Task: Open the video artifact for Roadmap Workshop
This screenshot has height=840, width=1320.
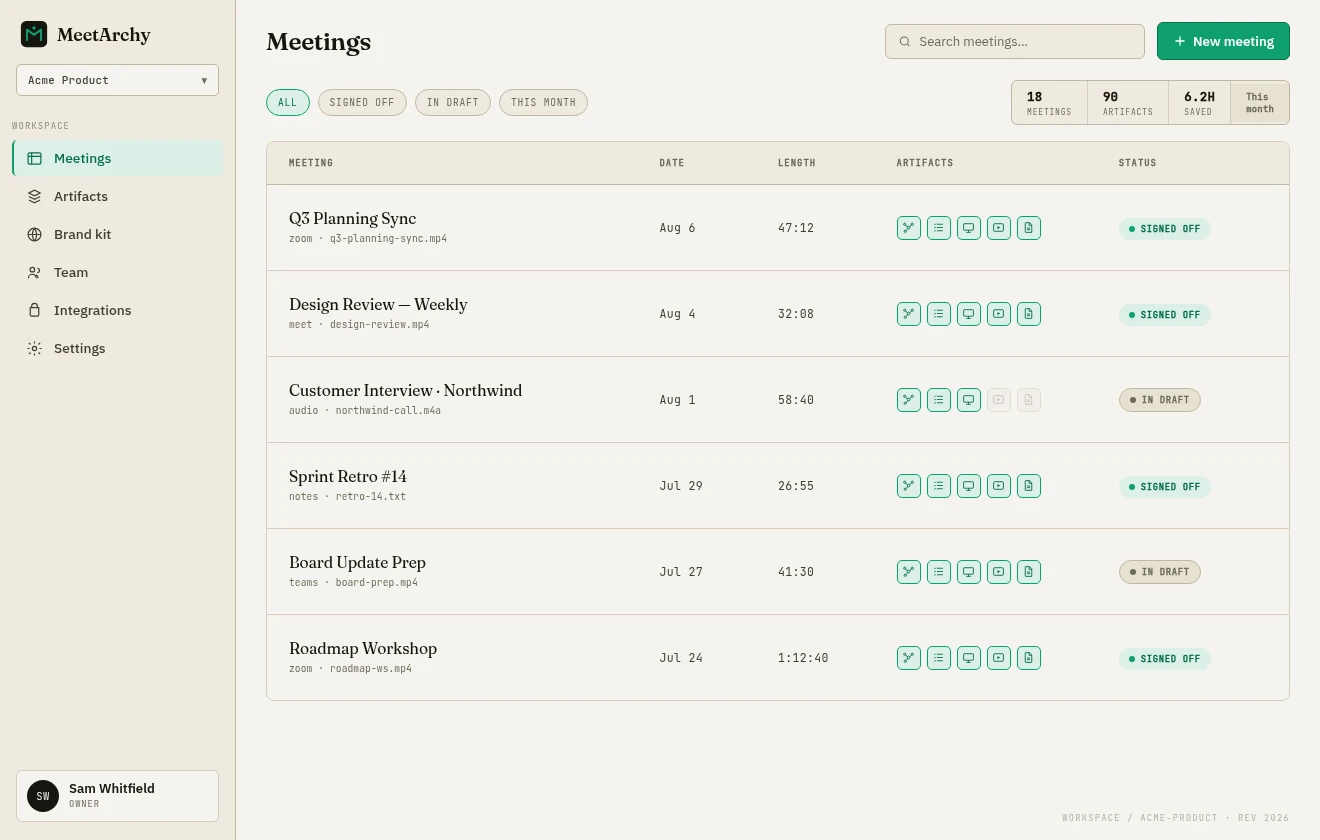Action: [999, 658]
